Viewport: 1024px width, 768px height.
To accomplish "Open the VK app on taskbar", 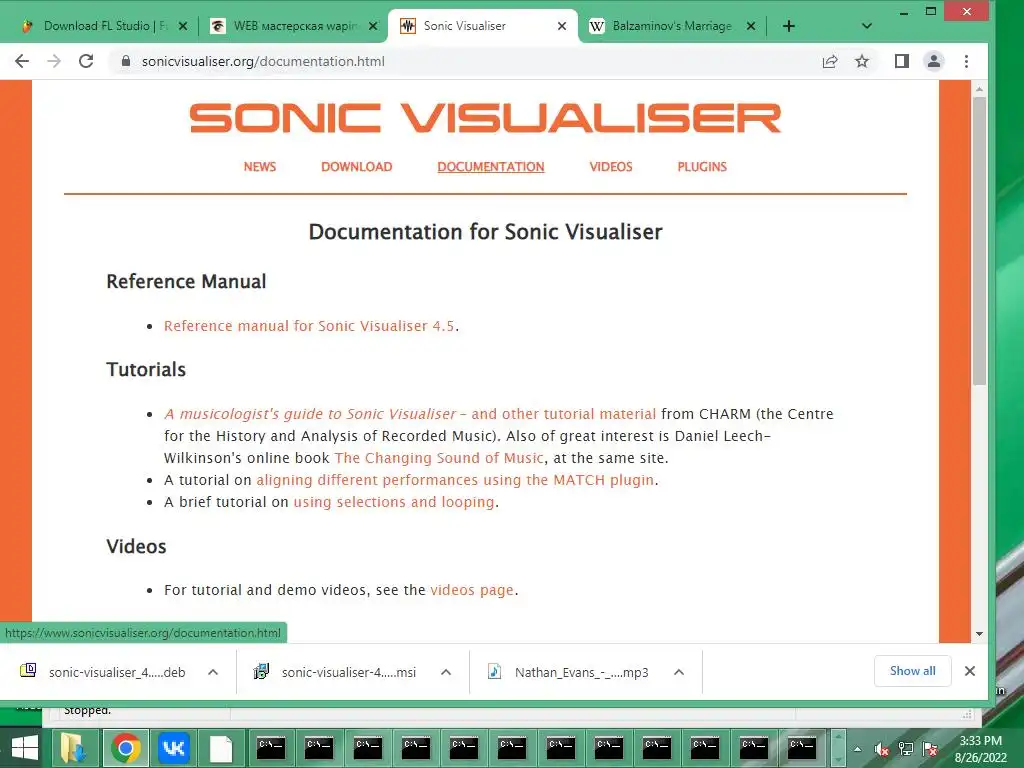I will 173,748.
